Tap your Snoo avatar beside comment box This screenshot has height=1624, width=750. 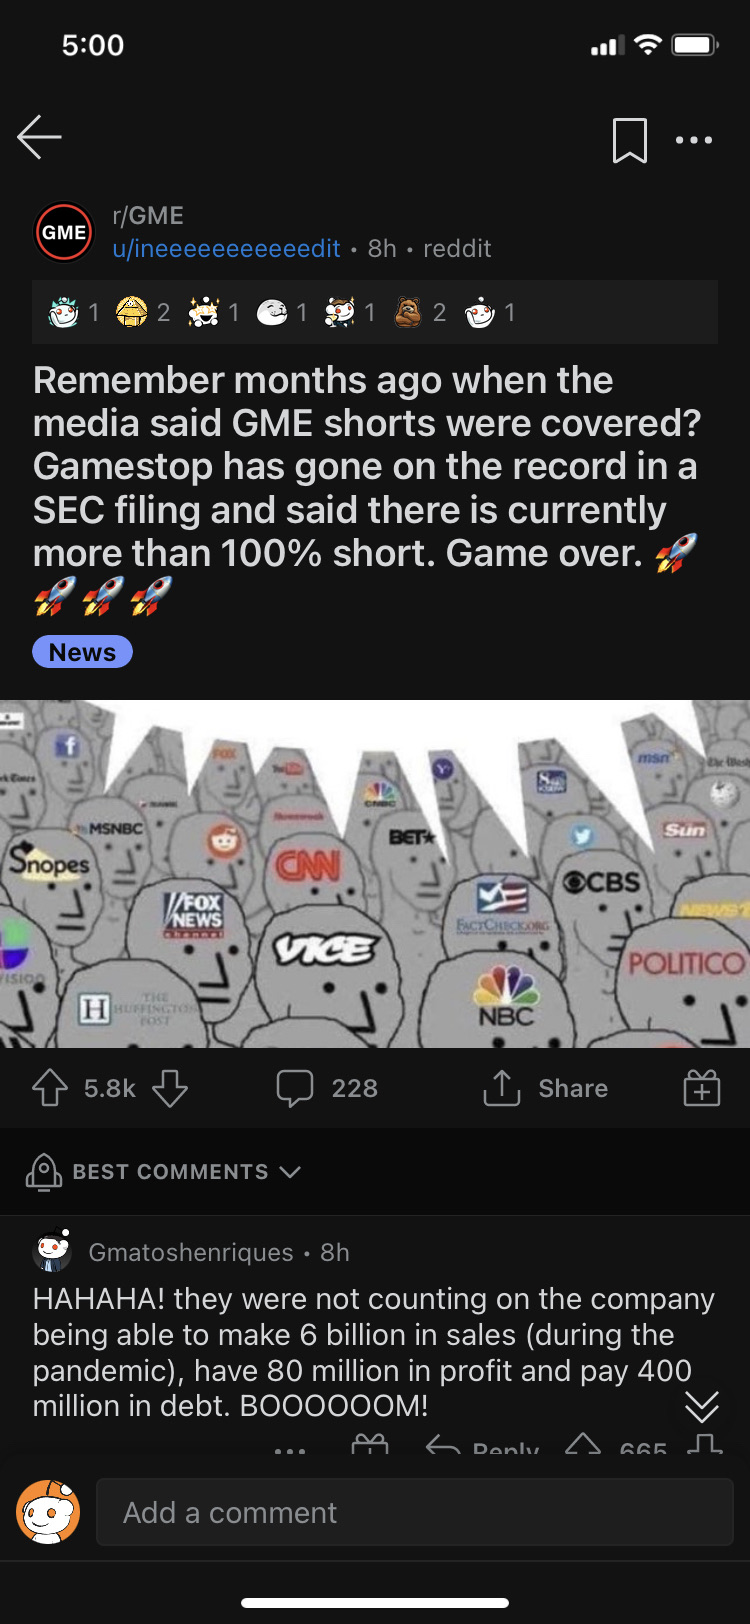point(48,1512)
